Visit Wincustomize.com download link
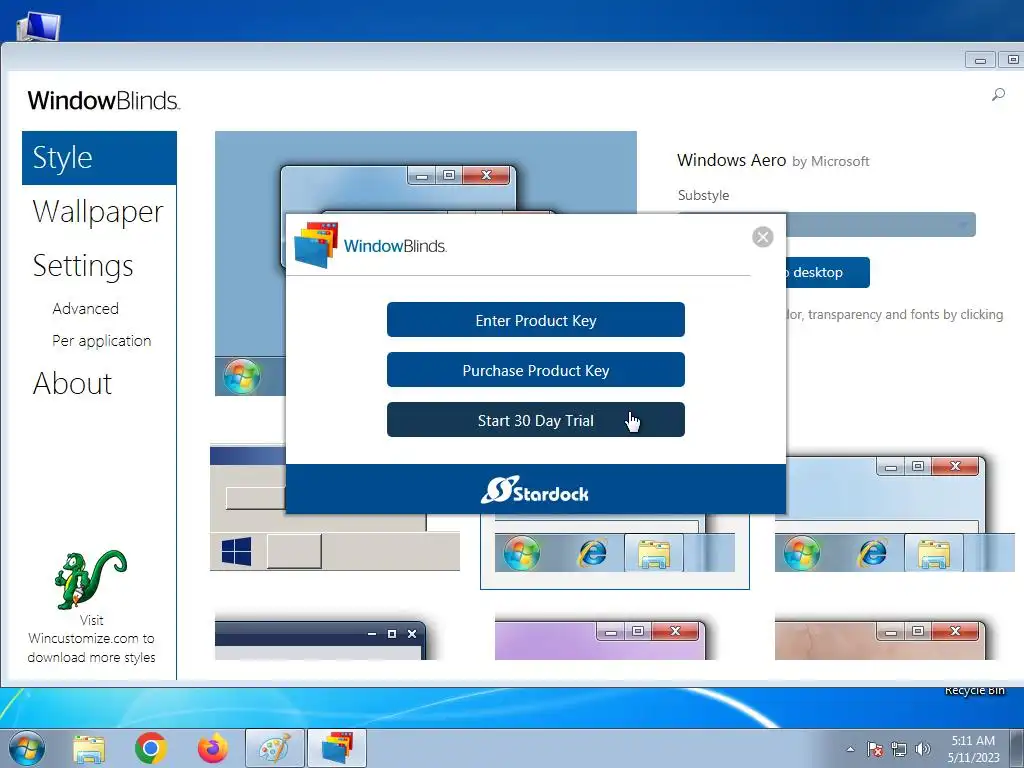Image resolution: width=1024 pixels, height=768 pixels. coord(91,639)
